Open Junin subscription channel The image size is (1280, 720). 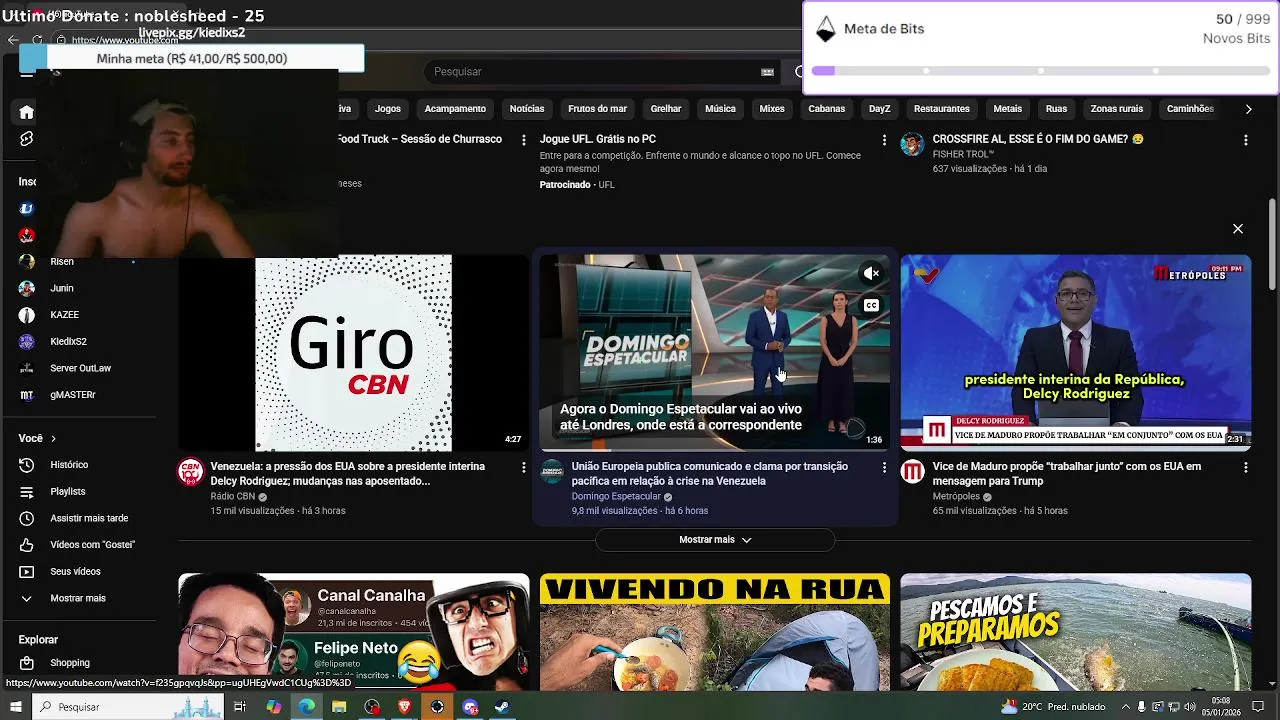[62, 288]
